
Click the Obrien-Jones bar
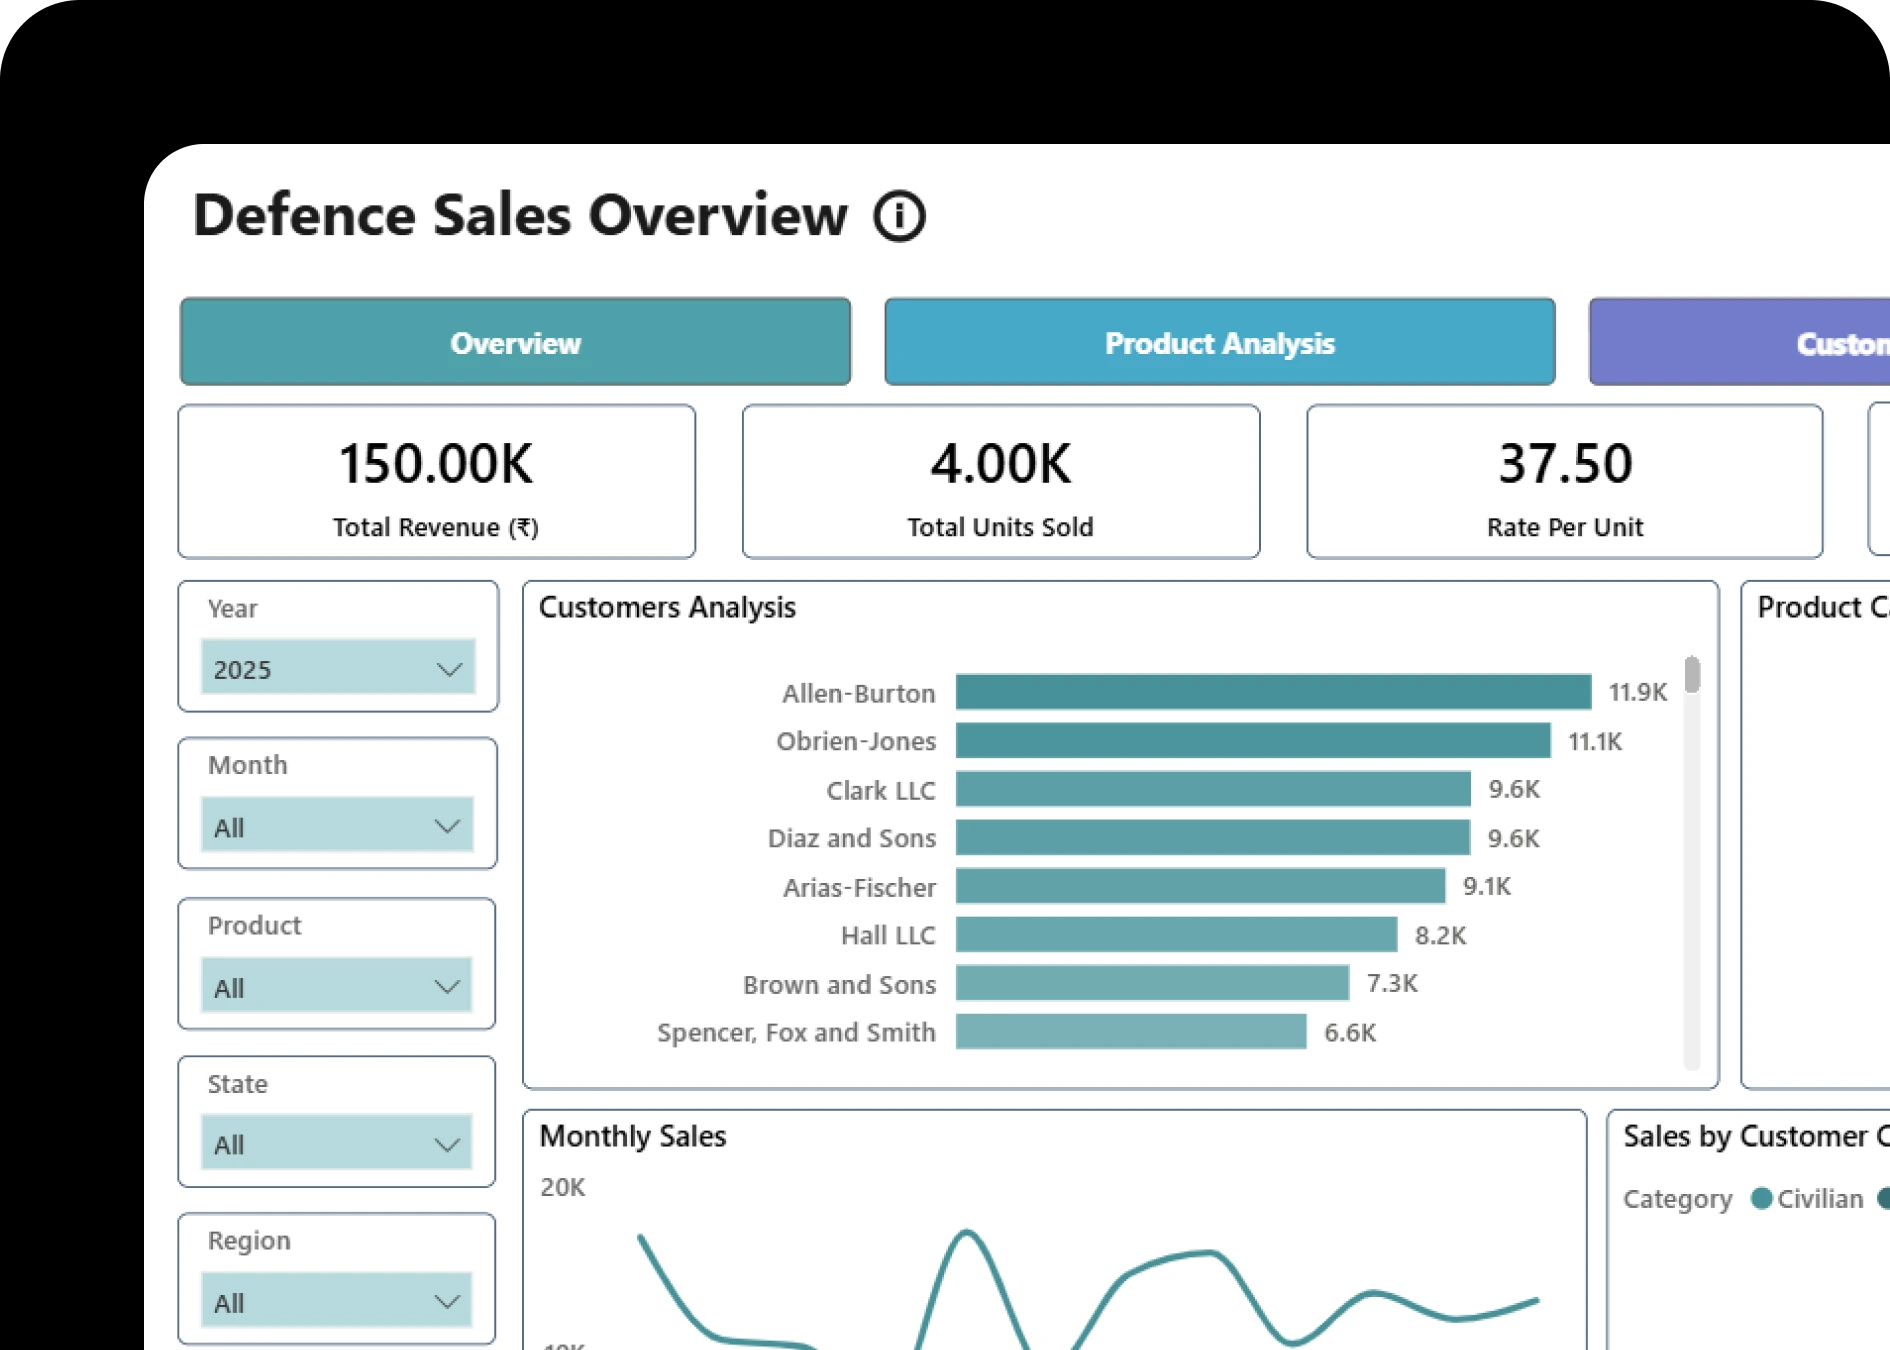pos(1252,741)
